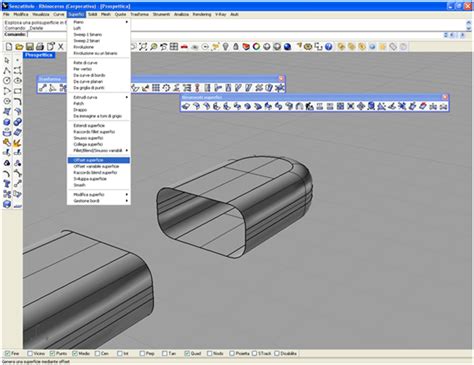Viewport: 474px width, 365px height.
Task: Toggle the Disabilita osnap checkbox
Action: click(277, 353)
